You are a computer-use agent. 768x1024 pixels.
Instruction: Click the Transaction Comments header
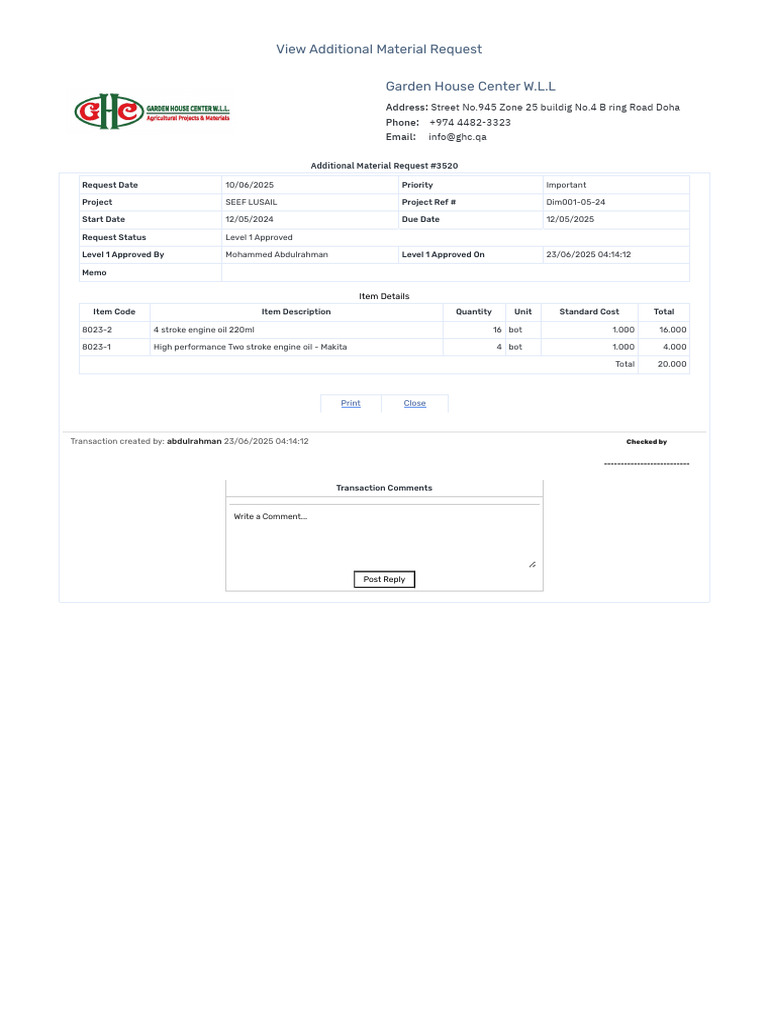pyautogui.click(x=384, y=488)
